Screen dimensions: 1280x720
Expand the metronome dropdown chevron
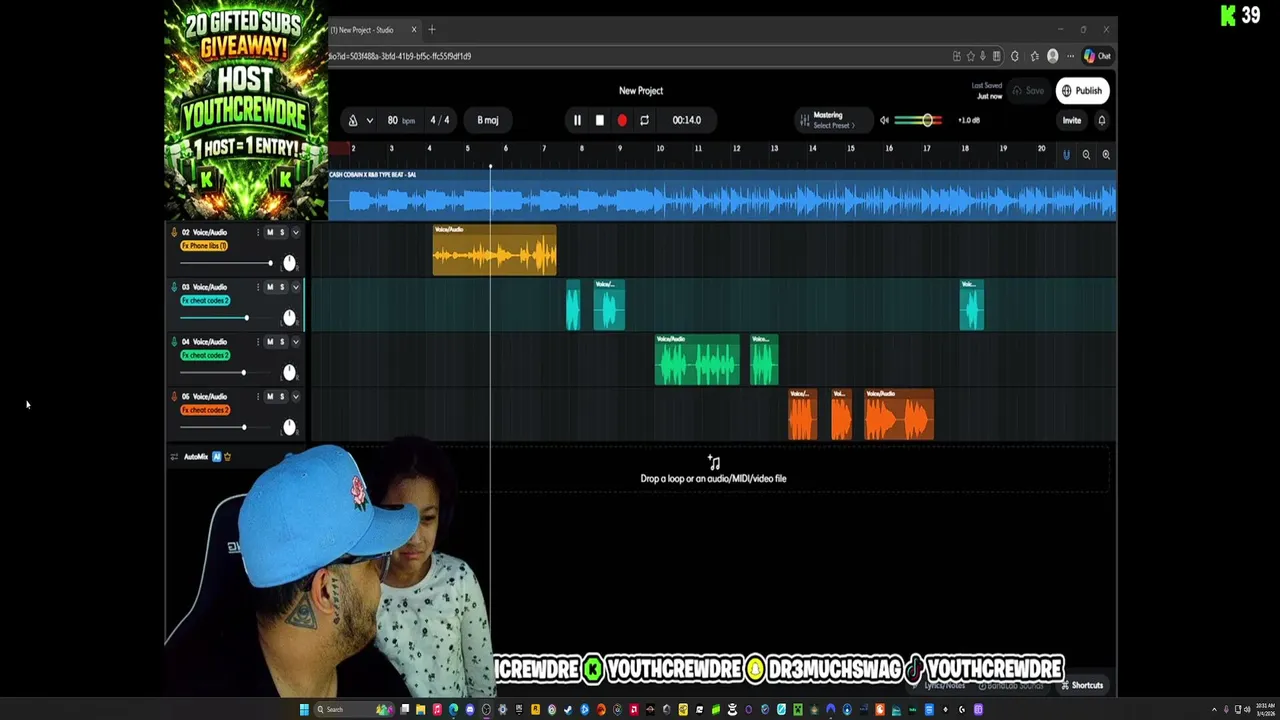click(369, 120)
